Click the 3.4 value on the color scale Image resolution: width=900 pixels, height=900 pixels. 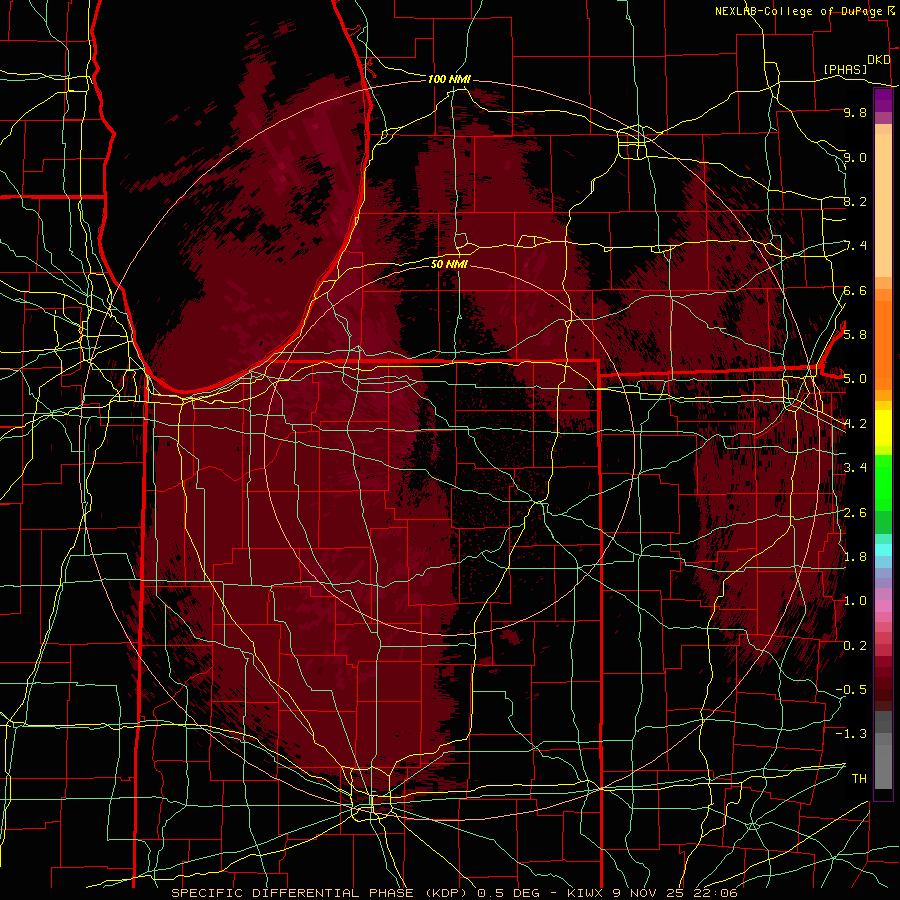point(855,467)
